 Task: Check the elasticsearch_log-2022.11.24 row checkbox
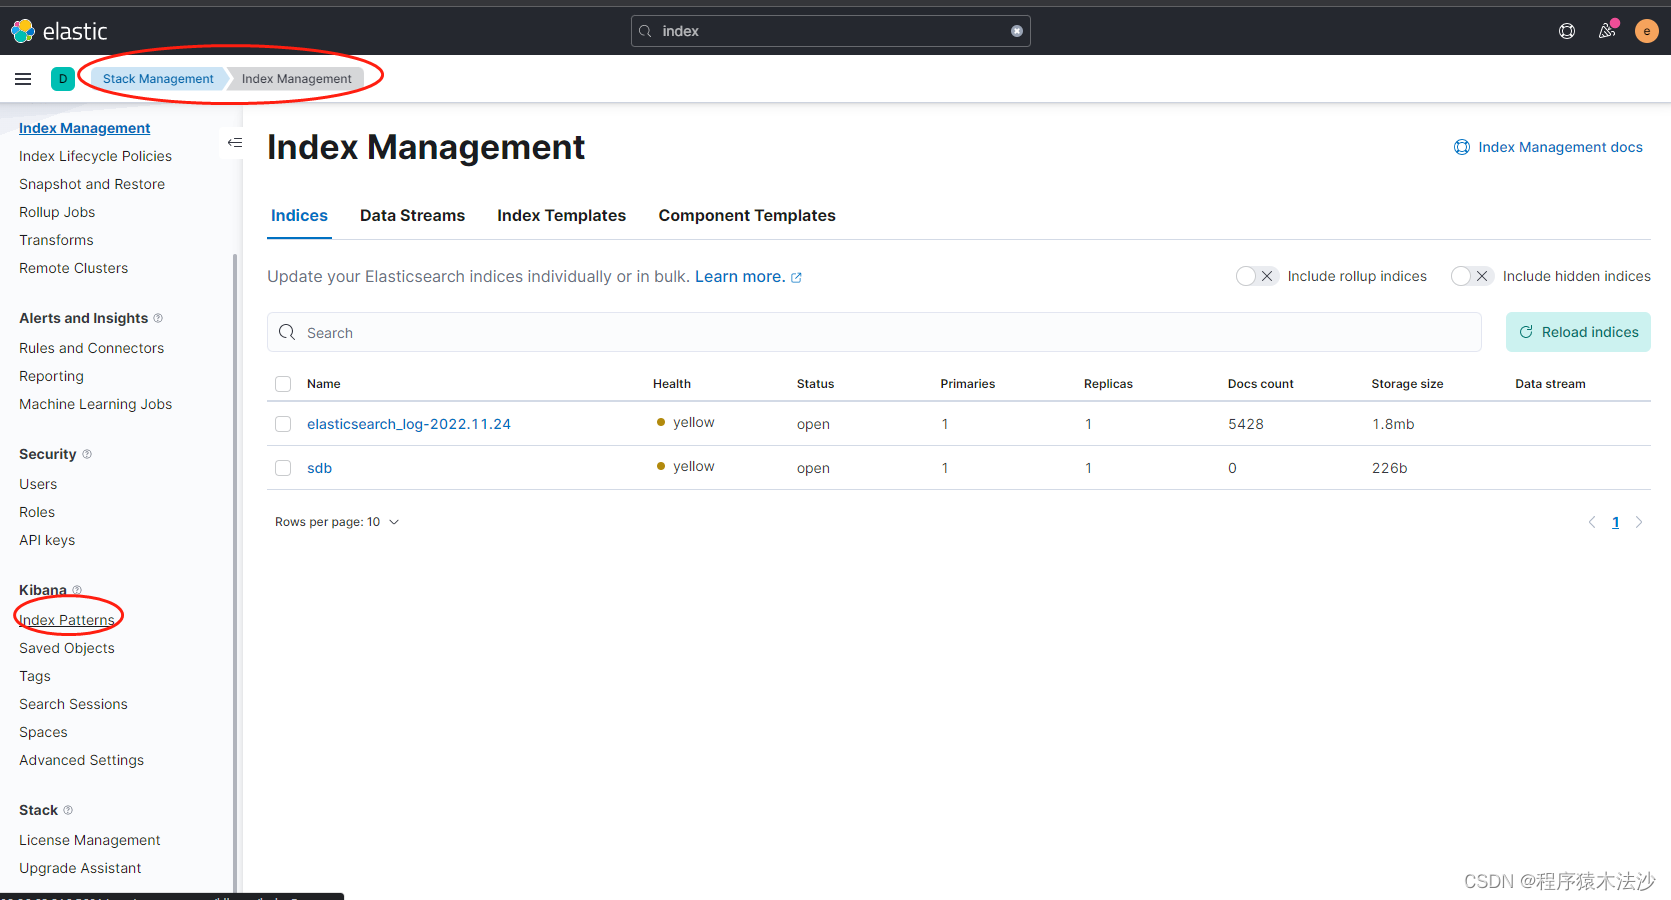click(x=283, y=424)
